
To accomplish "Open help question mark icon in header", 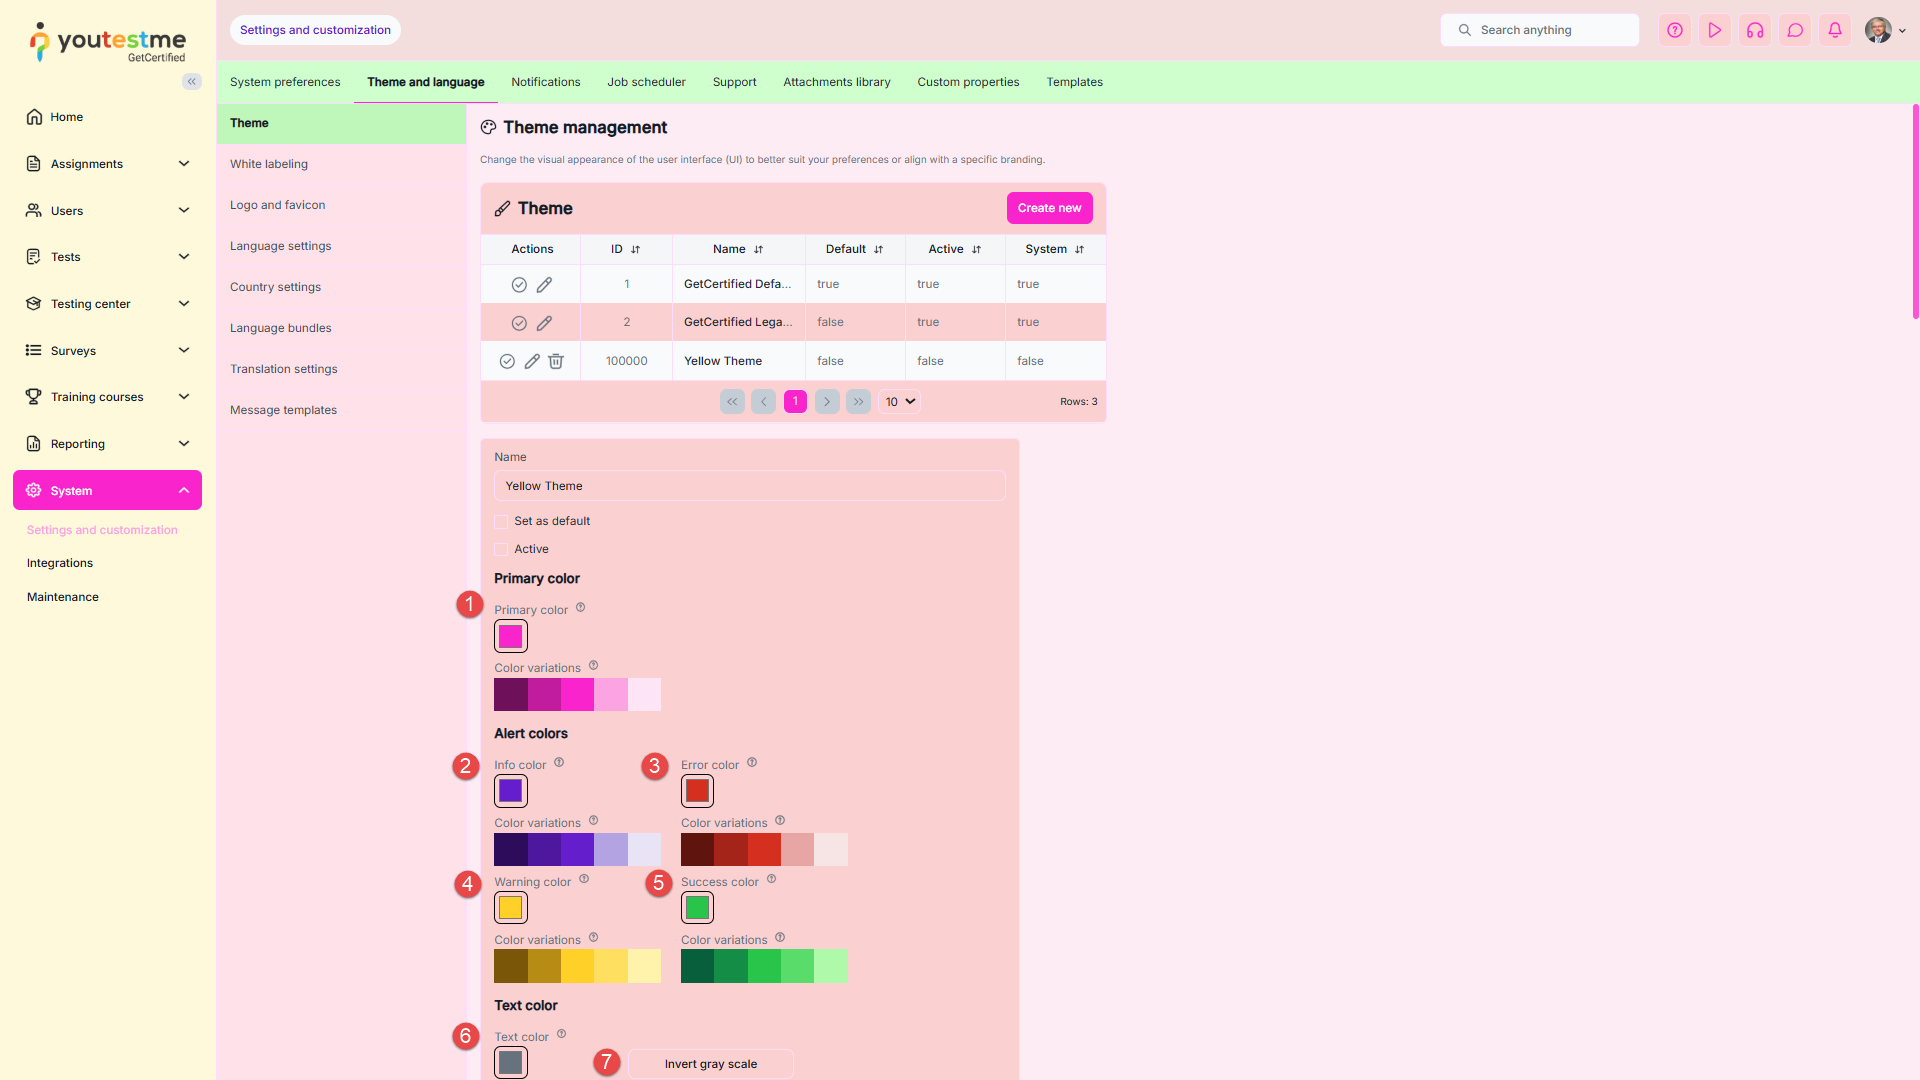I will pyautogui.click(x=1675, y=30).
